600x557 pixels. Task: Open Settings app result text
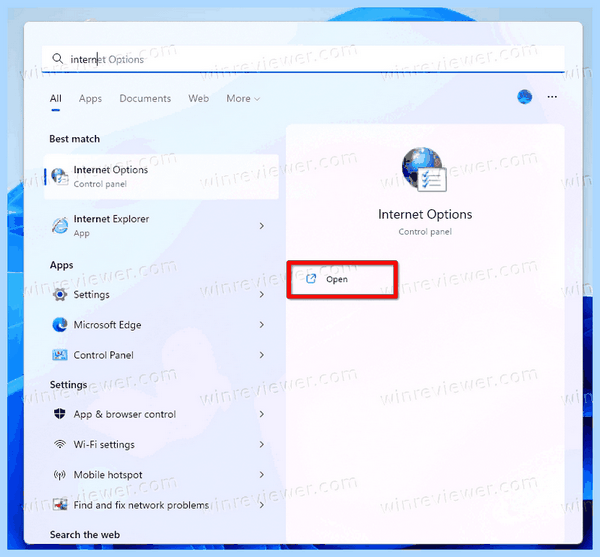click(x=91, y=295)
